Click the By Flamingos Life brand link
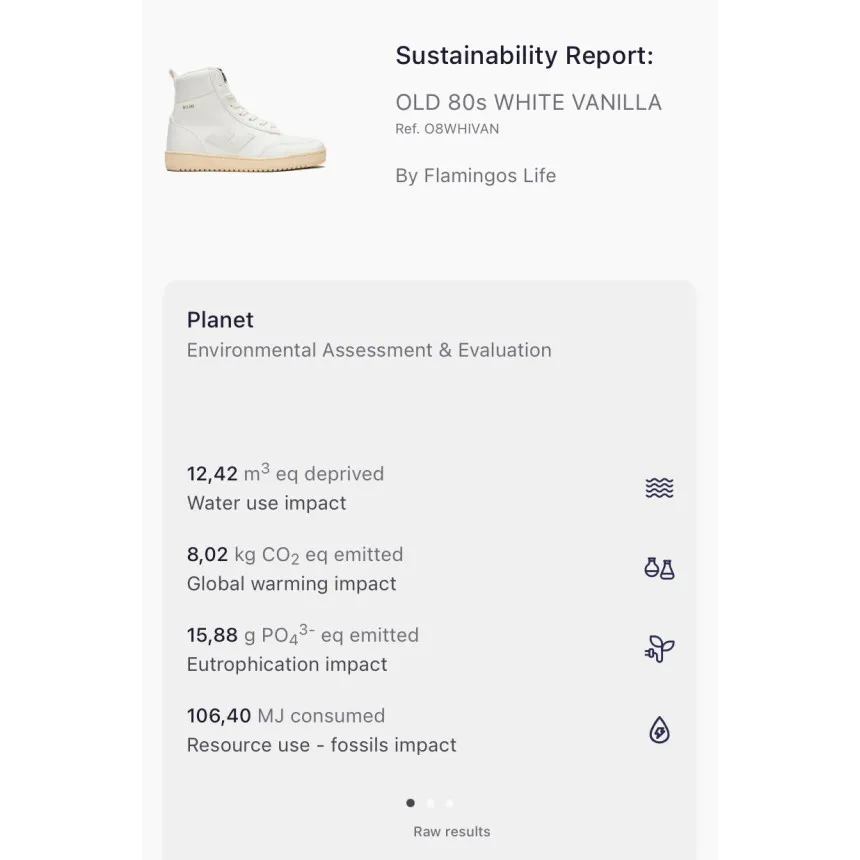The width and height of the screenshot is (860, 860). [476, 176]
